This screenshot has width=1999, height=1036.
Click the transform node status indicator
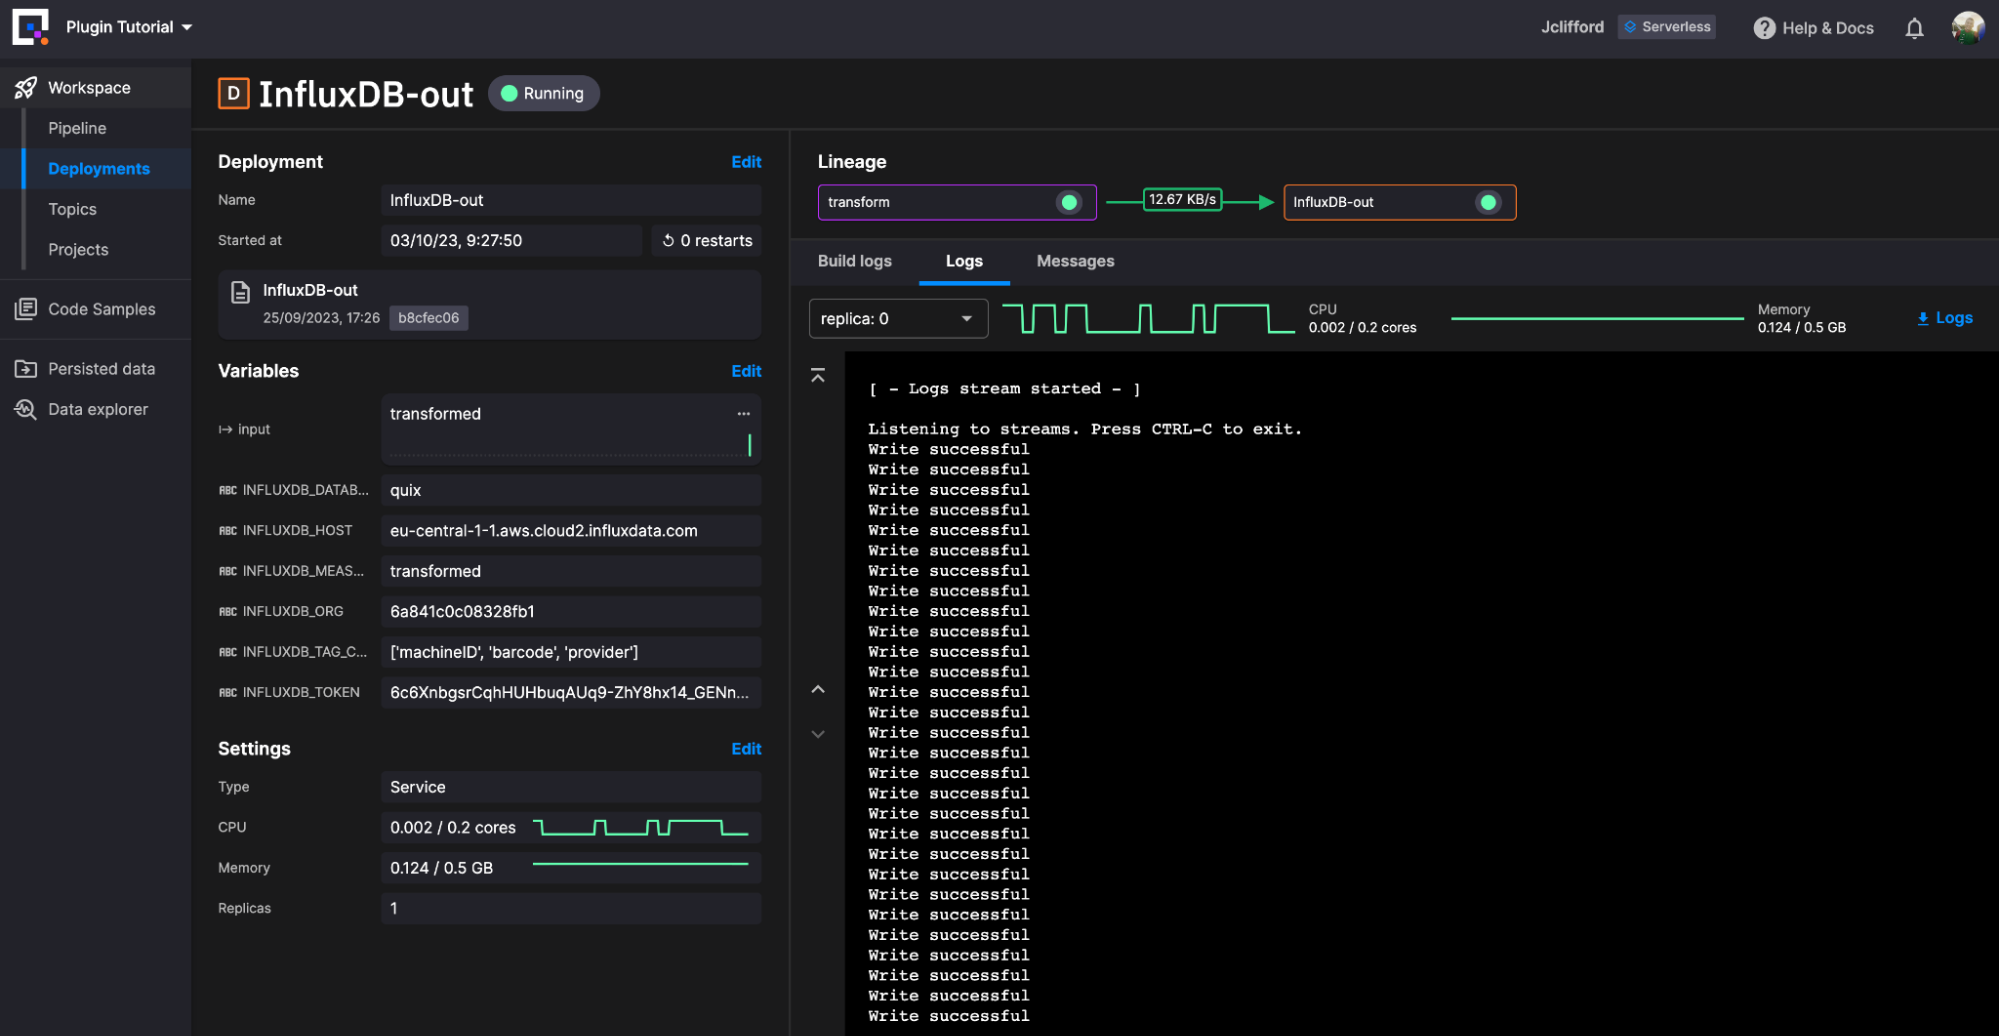coord(1069,202)
